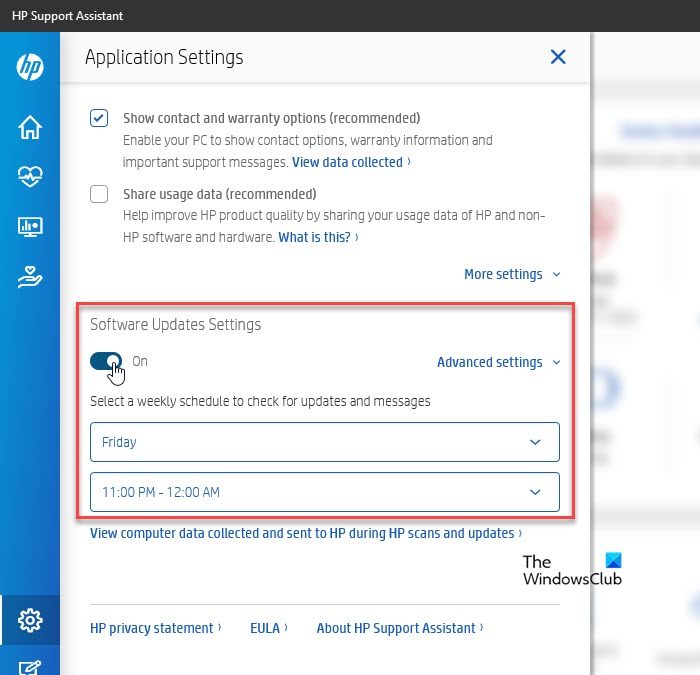Open About HP Support Assistant link
This screenshot has width=700, height=675.
(x=400, y=628)
